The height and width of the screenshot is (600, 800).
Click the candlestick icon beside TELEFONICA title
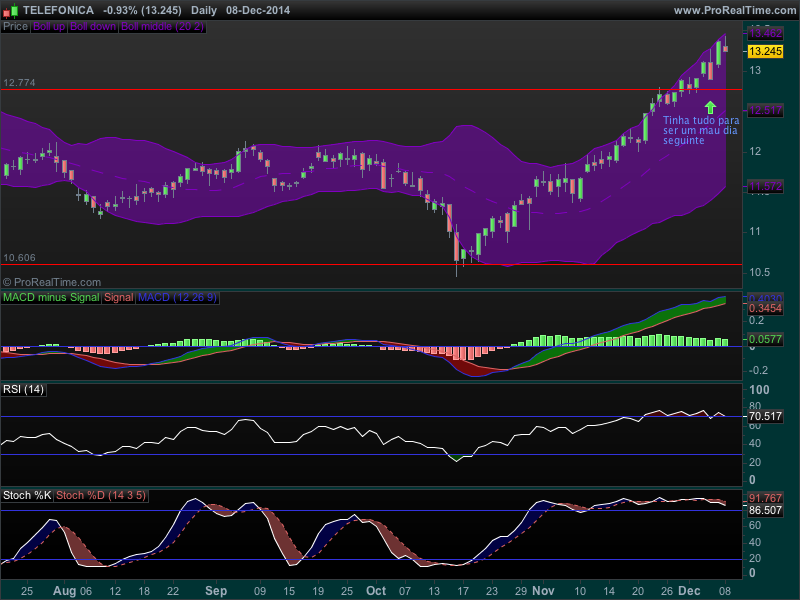click(x=10, y=10)
